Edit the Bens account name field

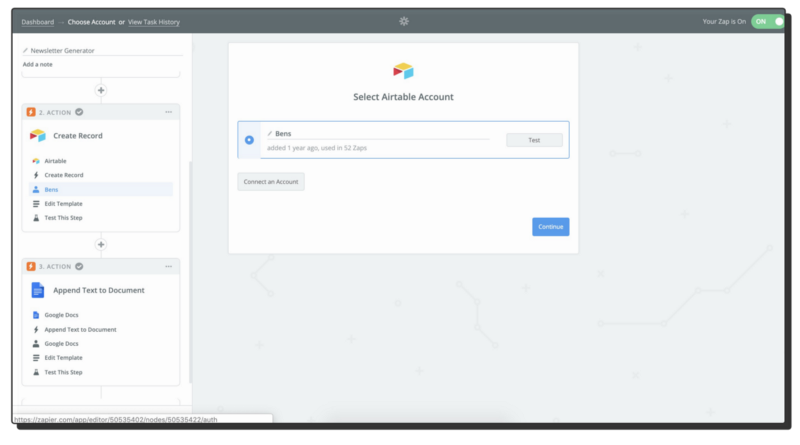pyautogui.click(x=378, y=134)
